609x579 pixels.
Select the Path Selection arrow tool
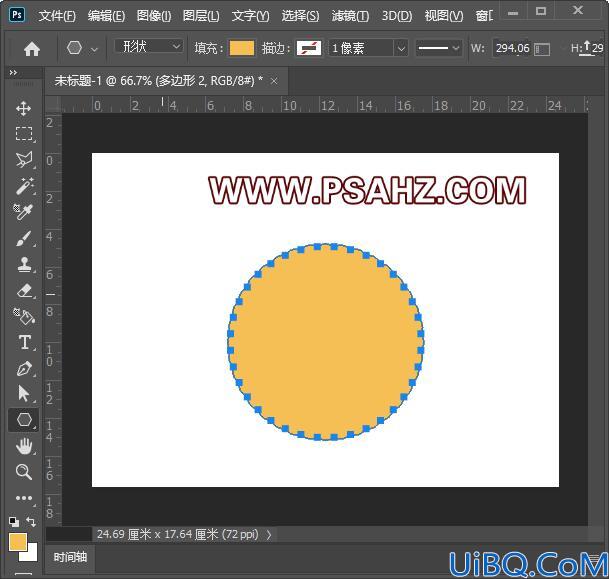24,394
